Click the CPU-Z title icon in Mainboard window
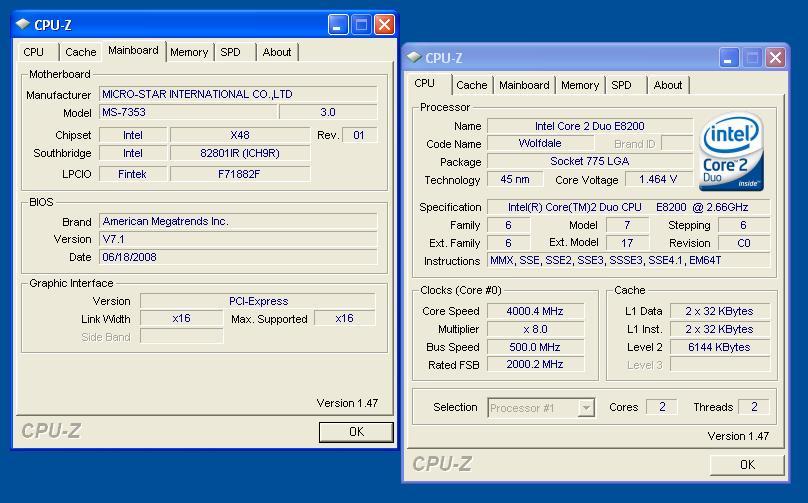The width and height of the screenshot is (808, 503). pyautogui.click(x=23, y=24)
